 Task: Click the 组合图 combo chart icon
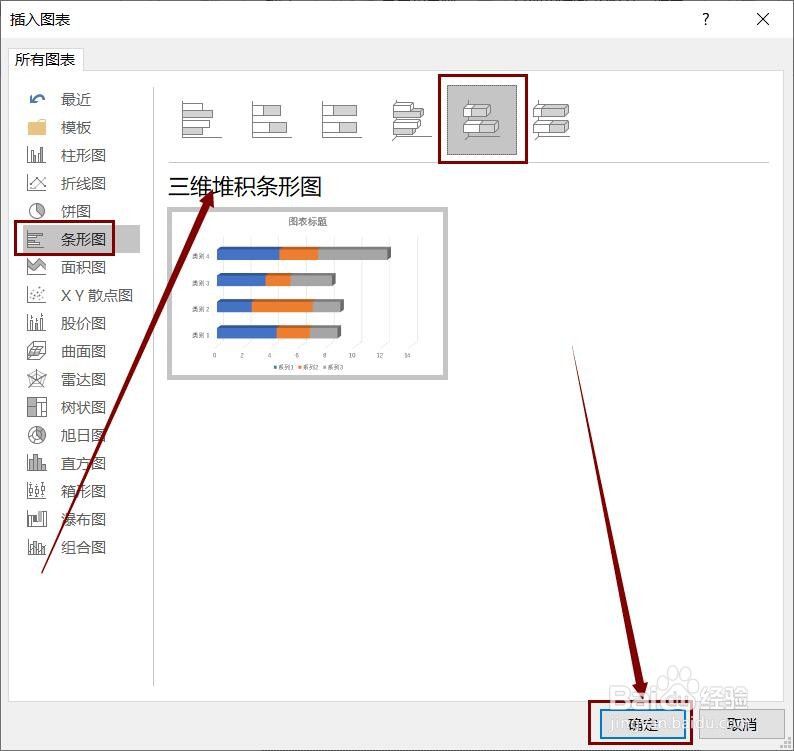[36, 546]
